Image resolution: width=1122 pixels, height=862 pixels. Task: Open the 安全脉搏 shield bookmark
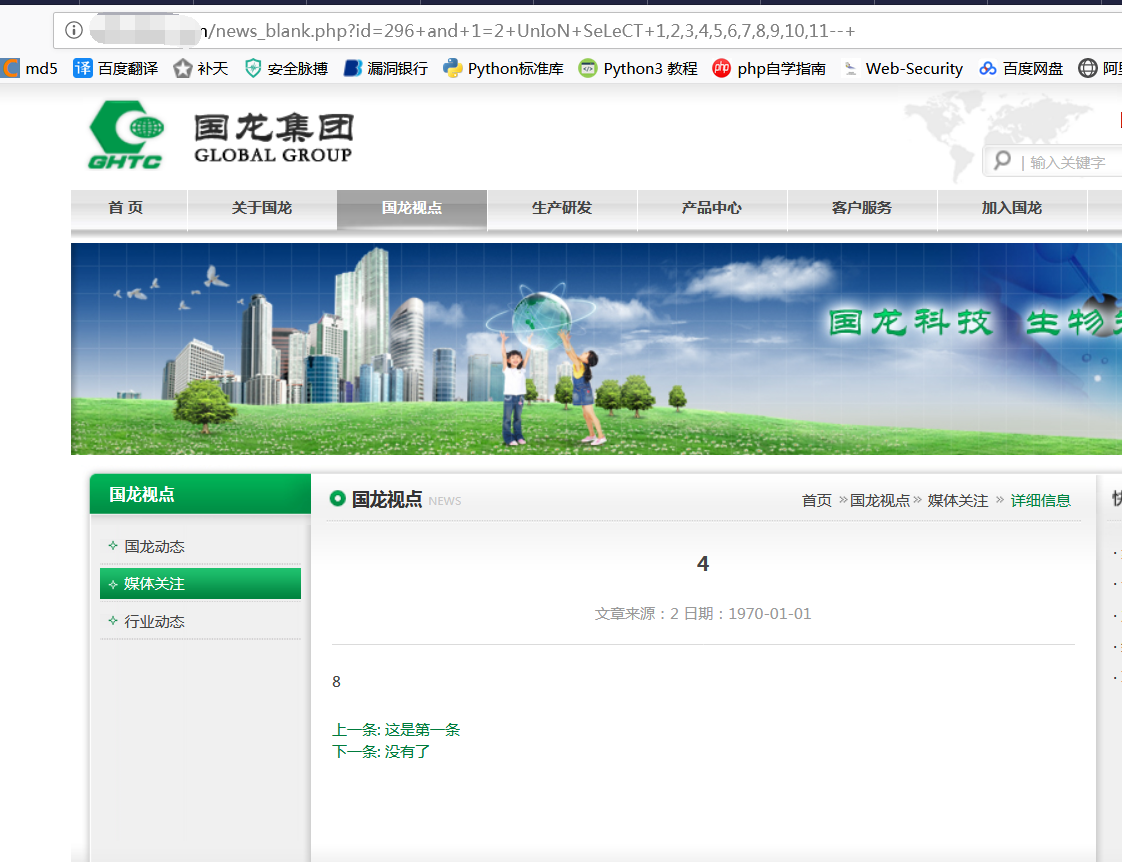point(286,69)
